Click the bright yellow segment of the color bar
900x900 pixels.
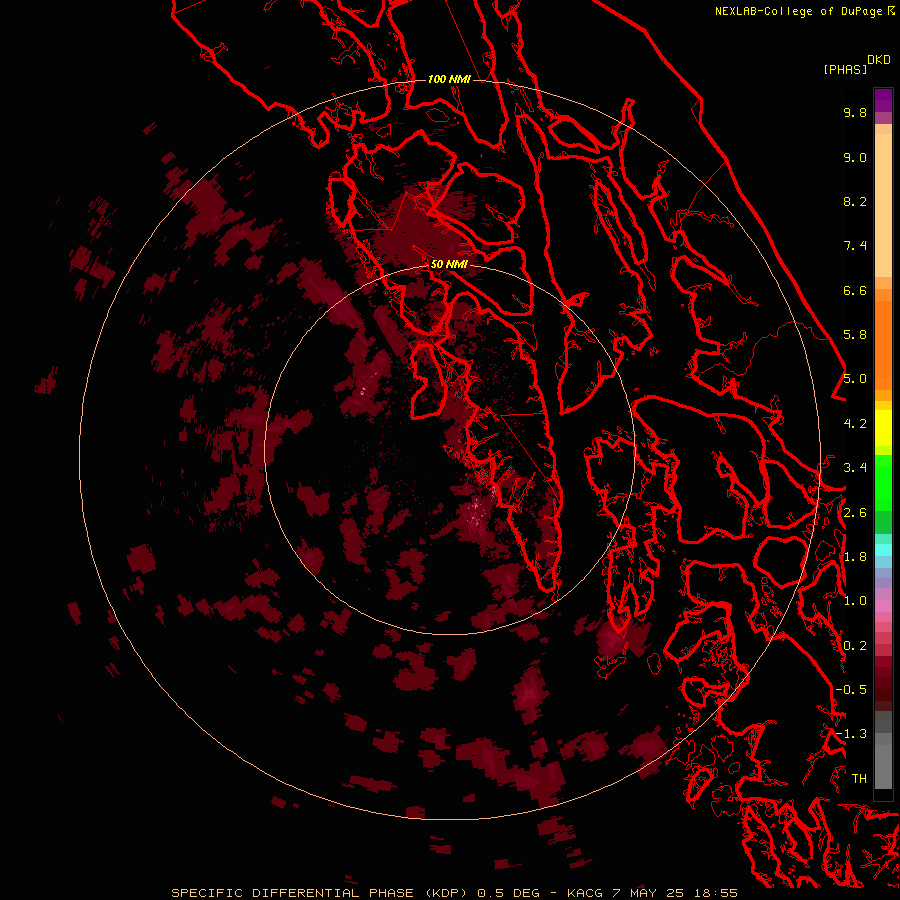(883, 428)
